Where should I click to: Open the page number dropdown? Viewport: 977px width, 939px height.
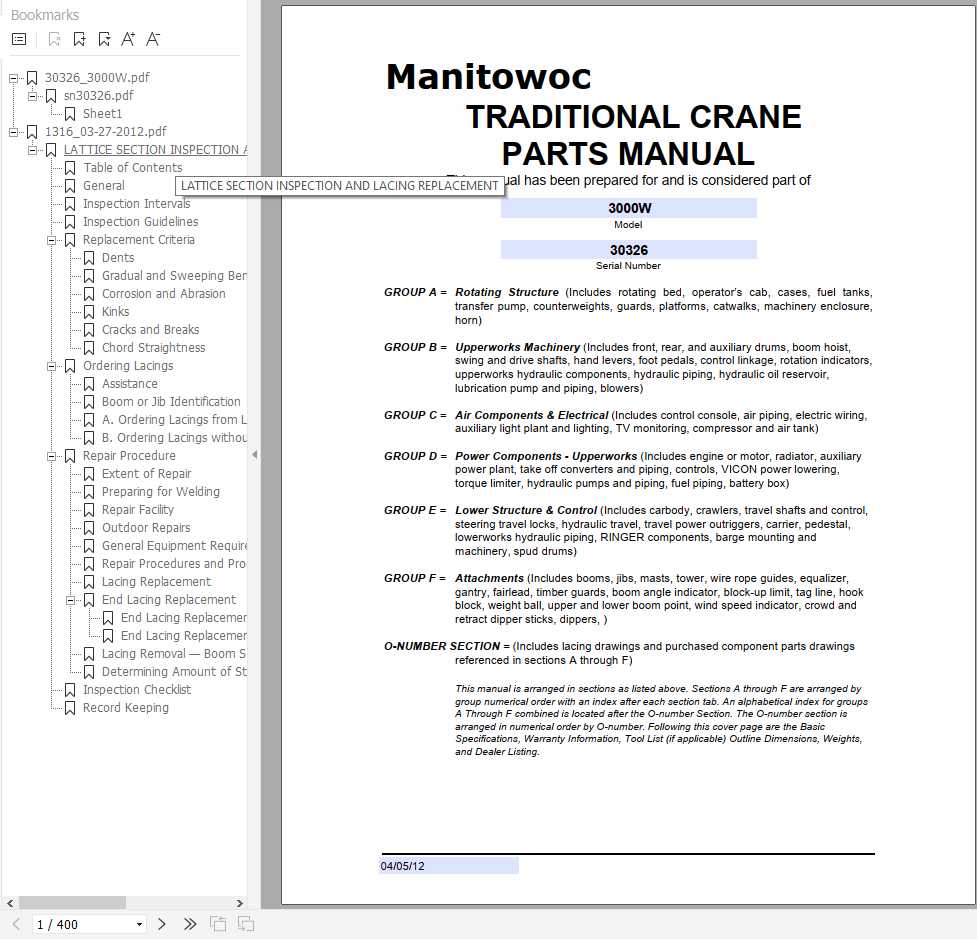click(x=139, y=924)
